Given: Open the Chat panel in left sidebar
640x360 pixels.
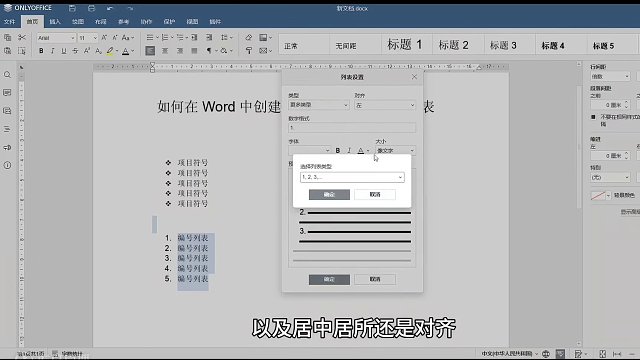Looking at the screenshot, I should 7,111.
